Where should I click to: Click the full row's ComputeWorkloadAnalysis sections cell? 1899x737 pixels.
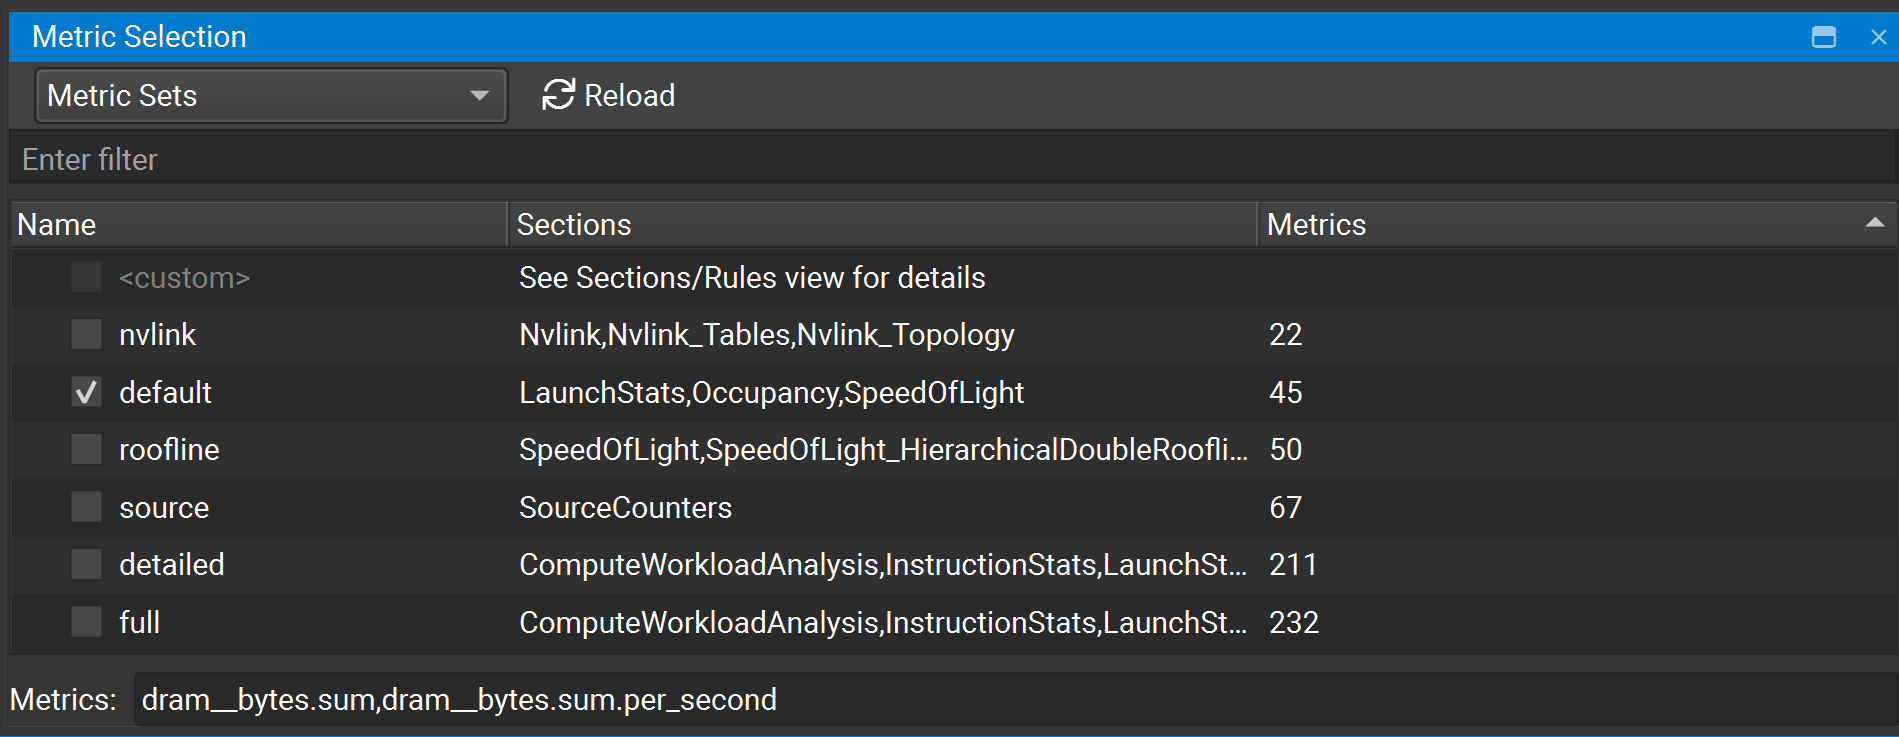pyautogui.click(x=883, y=622)
